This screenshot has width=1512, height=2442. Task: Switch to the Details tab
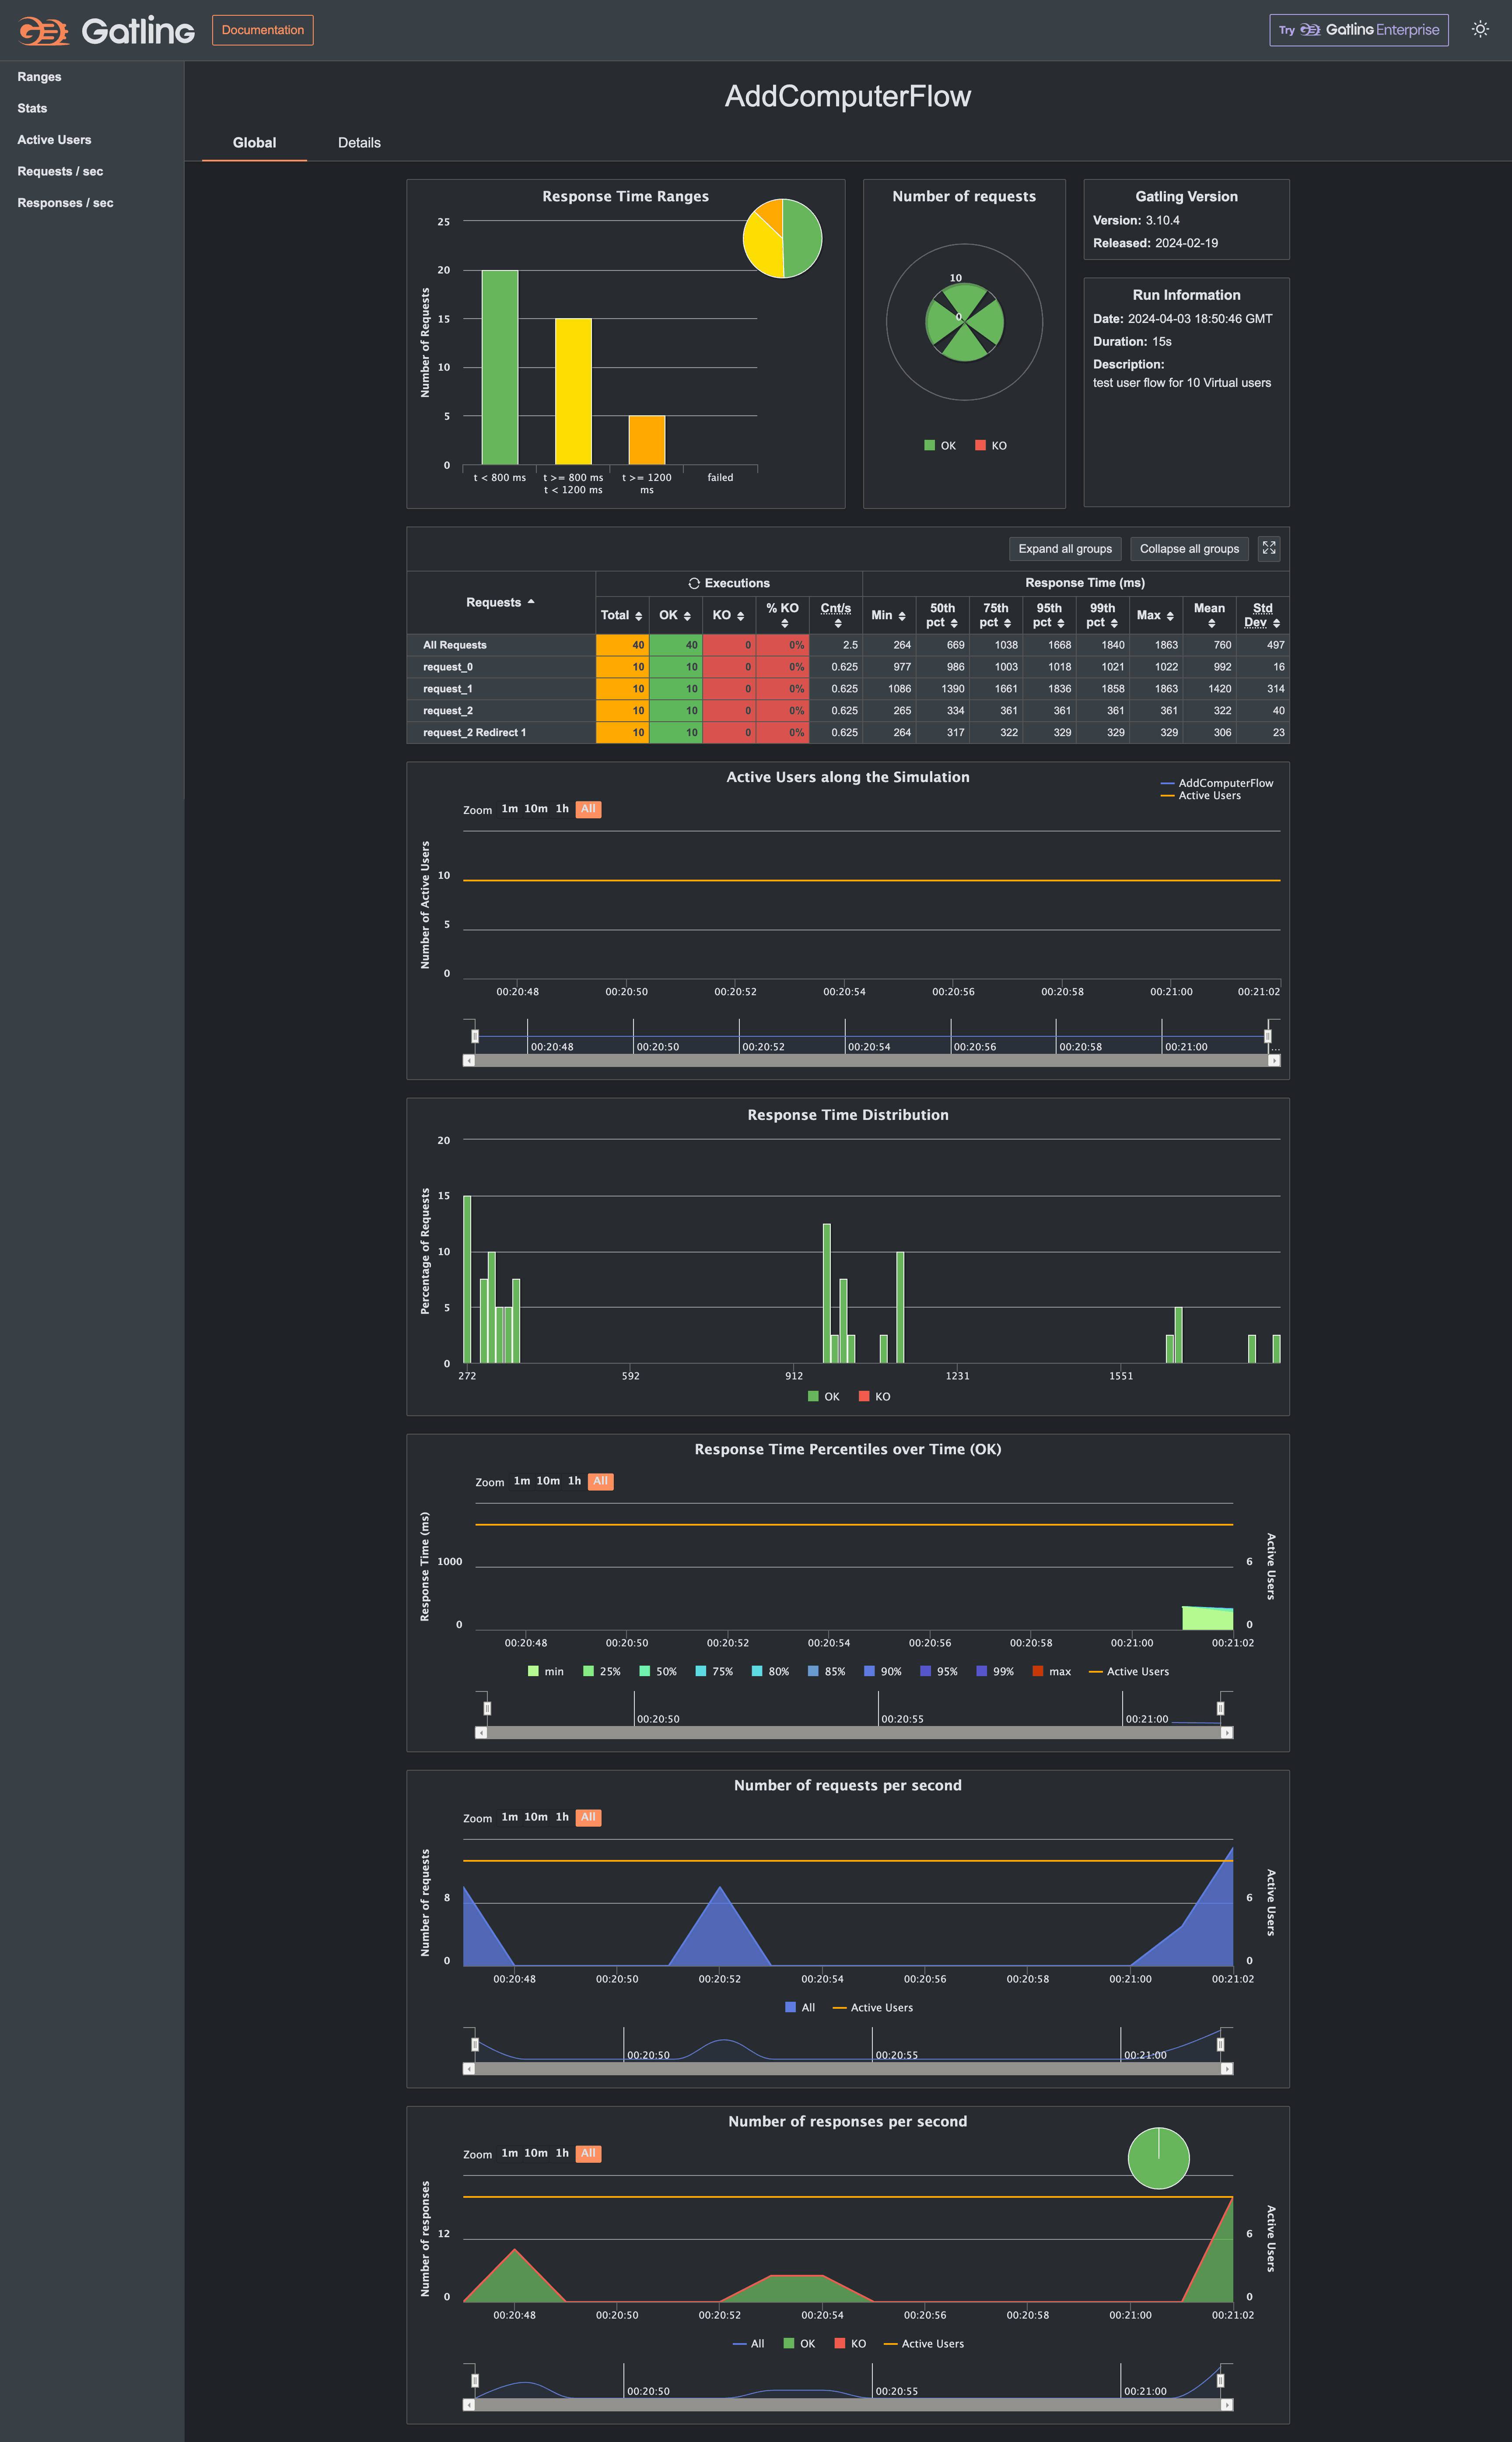point(359,143)
